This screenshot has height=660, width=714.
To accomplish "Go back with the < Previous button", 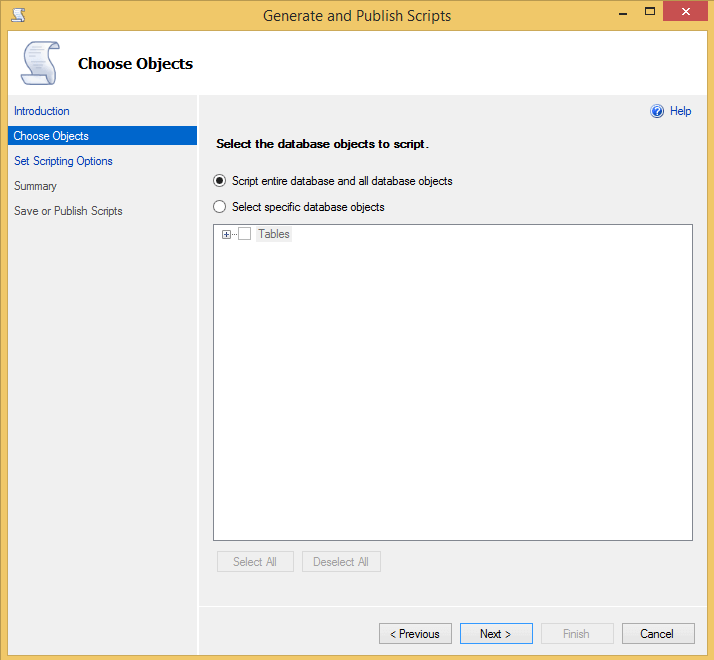I will (415, 634).
